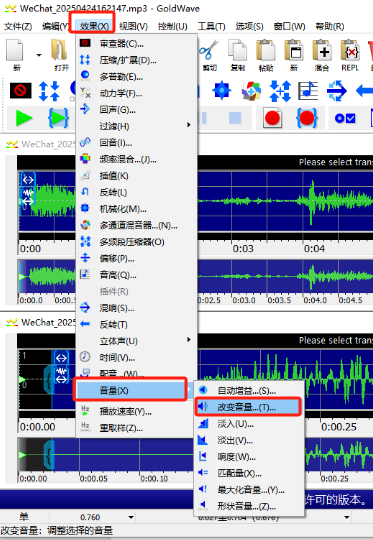The width and height of the screenshot is (373, 540).
Task: Choose 最大化音量...(Y)... entry
Action: [249, 490]
